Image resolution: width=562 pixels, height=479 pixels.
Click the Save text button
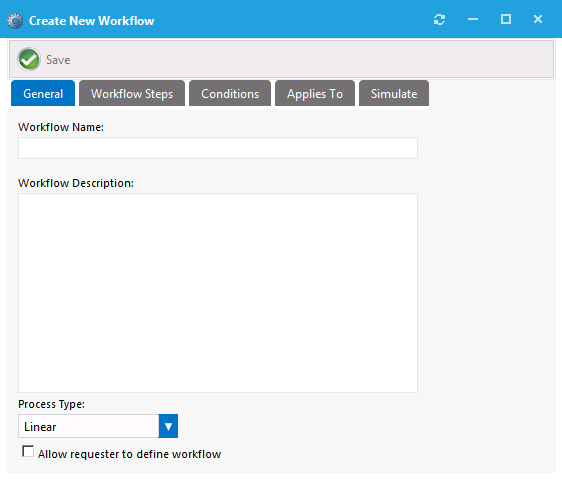pos(58,60)
